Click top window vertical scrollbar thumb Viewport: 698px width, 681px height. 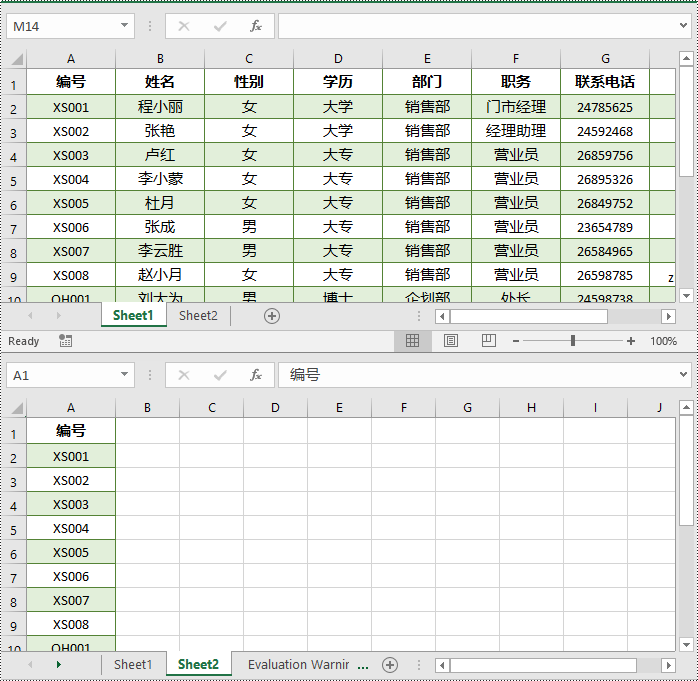(x=686, y=122)
